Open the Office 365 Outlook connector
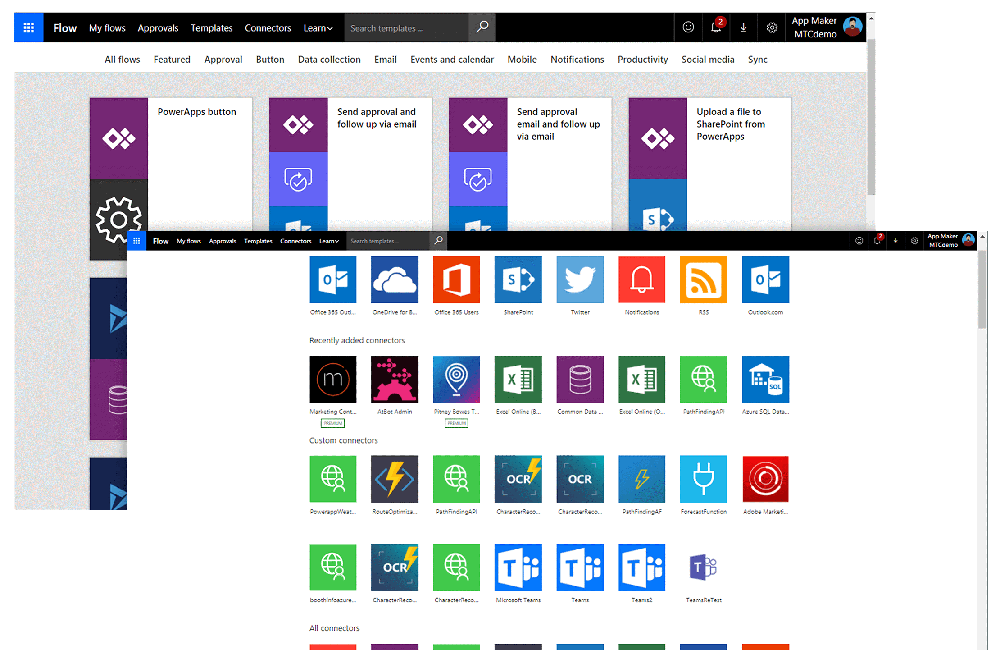 (332, 279)
